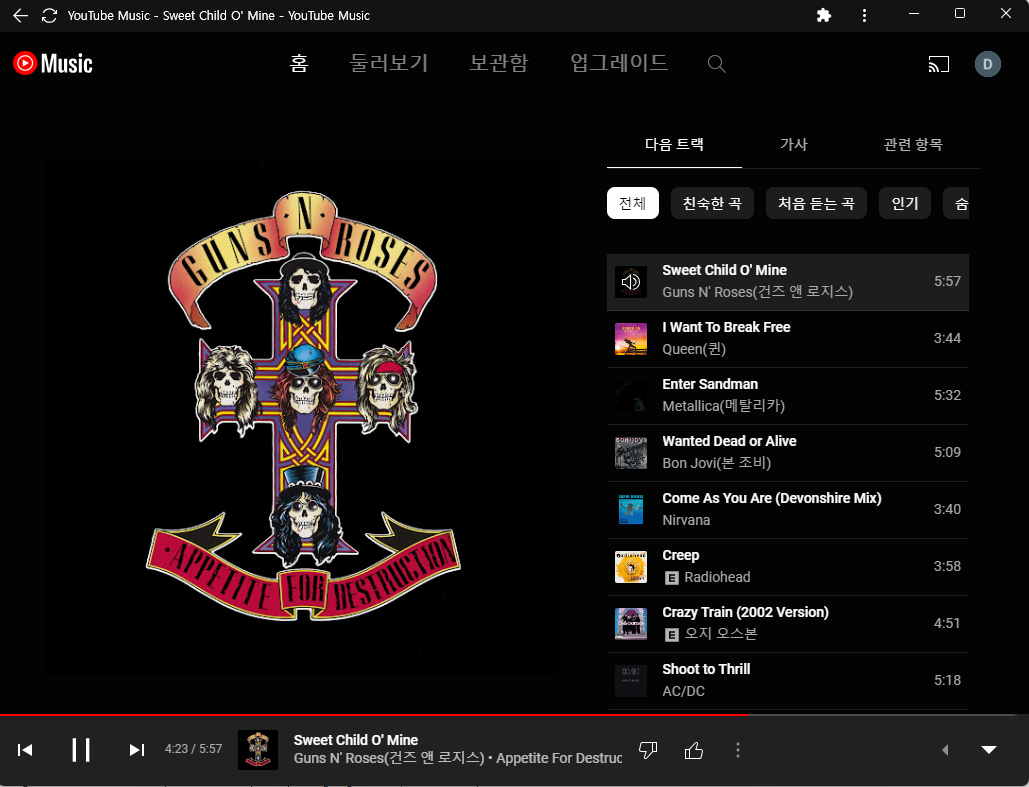Switch to the 다음 트랙 tab
The height and width of the screenshot is (787, 1029).
click(x=675, y=144)
